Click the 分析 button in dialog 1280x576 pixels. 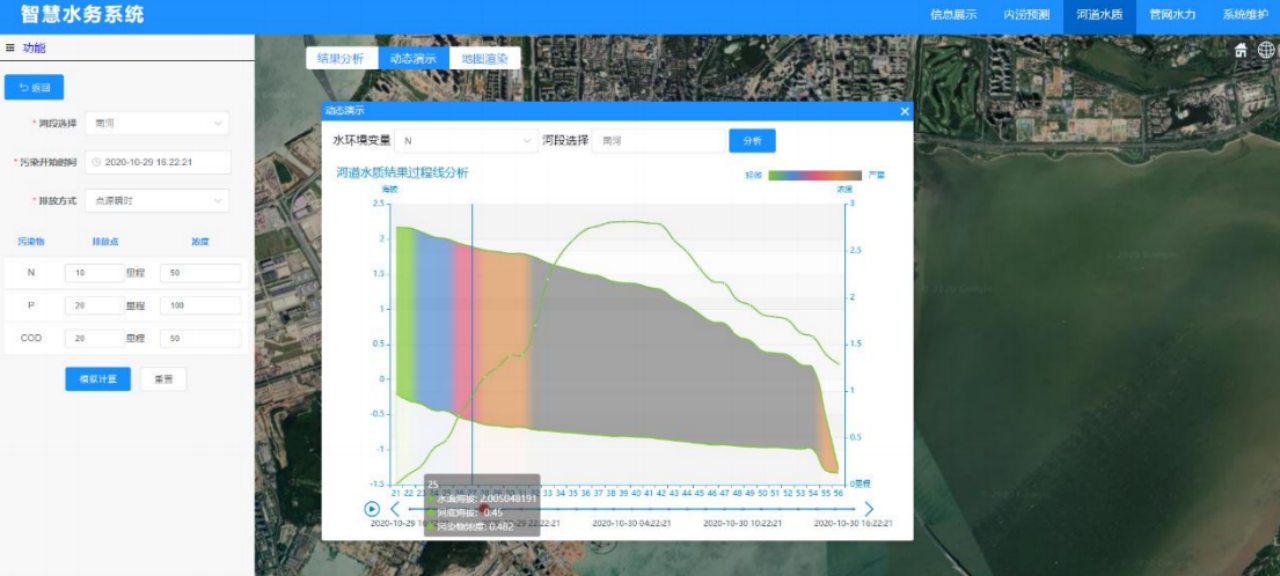pos(752,141)
